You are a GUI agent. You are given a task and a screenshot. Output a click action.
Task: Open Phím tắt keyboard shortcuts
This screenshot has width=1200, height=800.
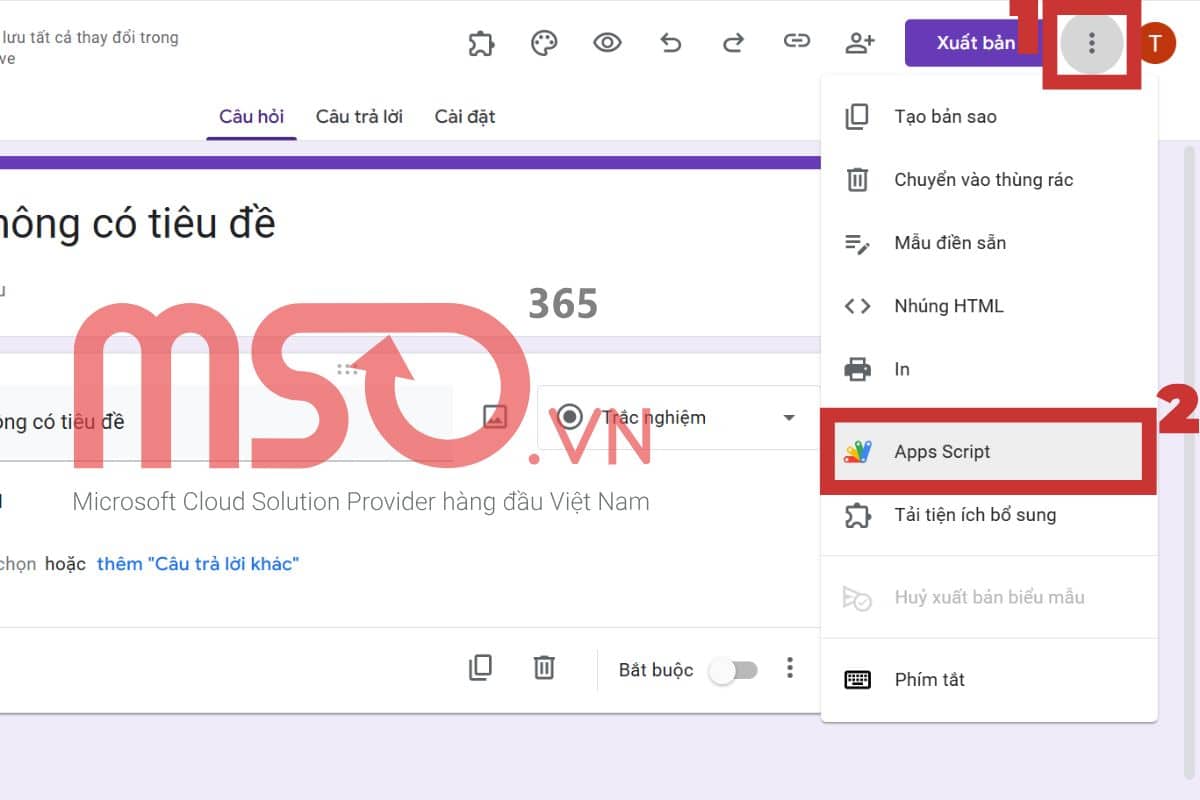point(989,680)
